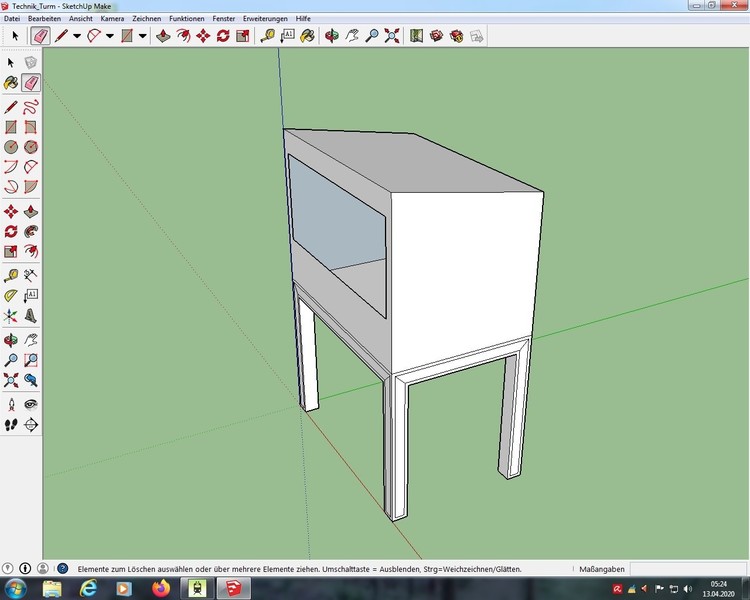750x600 pixels.
Task: Open File Explorer from taskbar
Action: pos(52,589)
